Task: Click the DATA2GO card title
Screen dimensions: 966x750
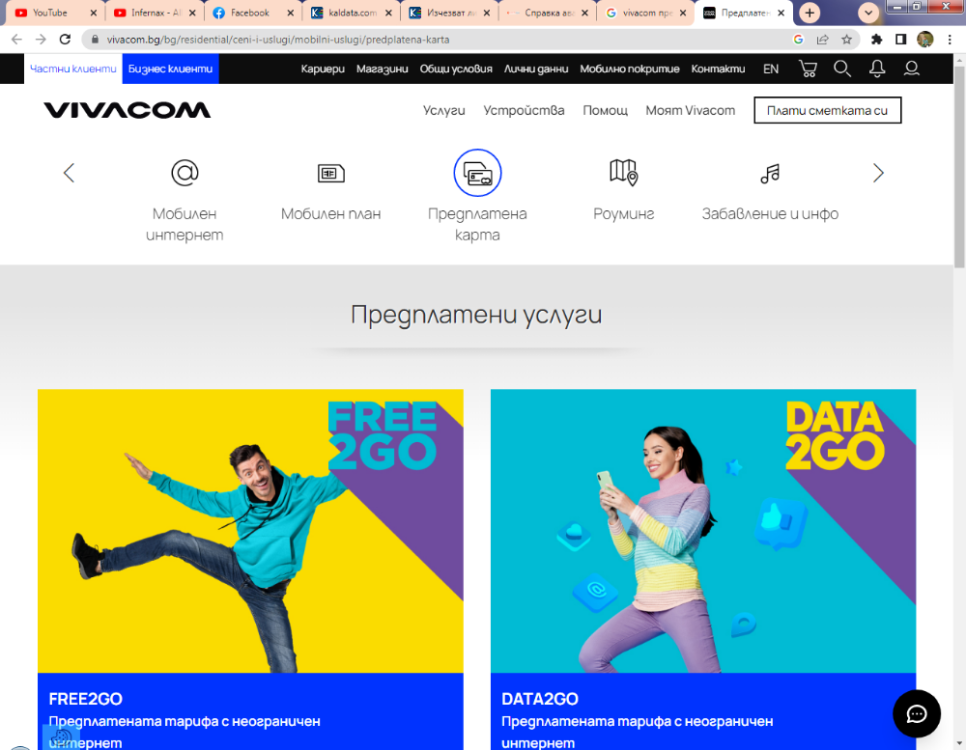Action: coord(540,699)
